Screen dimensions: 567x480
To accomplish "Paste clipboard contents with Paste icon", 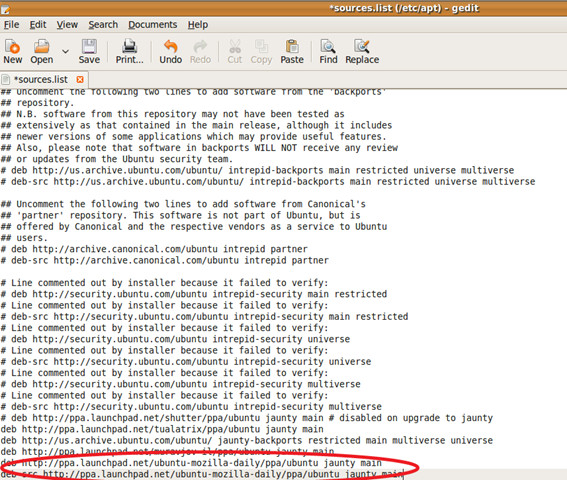I will click(292, 51).
